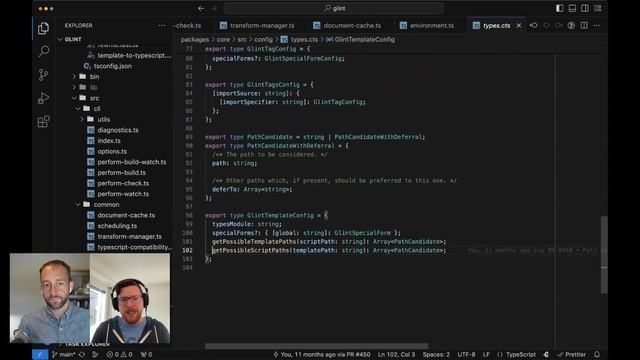Click the config breadcrumb segment
The width and height of the screenshot is (640, 360).
coord(263,40)
